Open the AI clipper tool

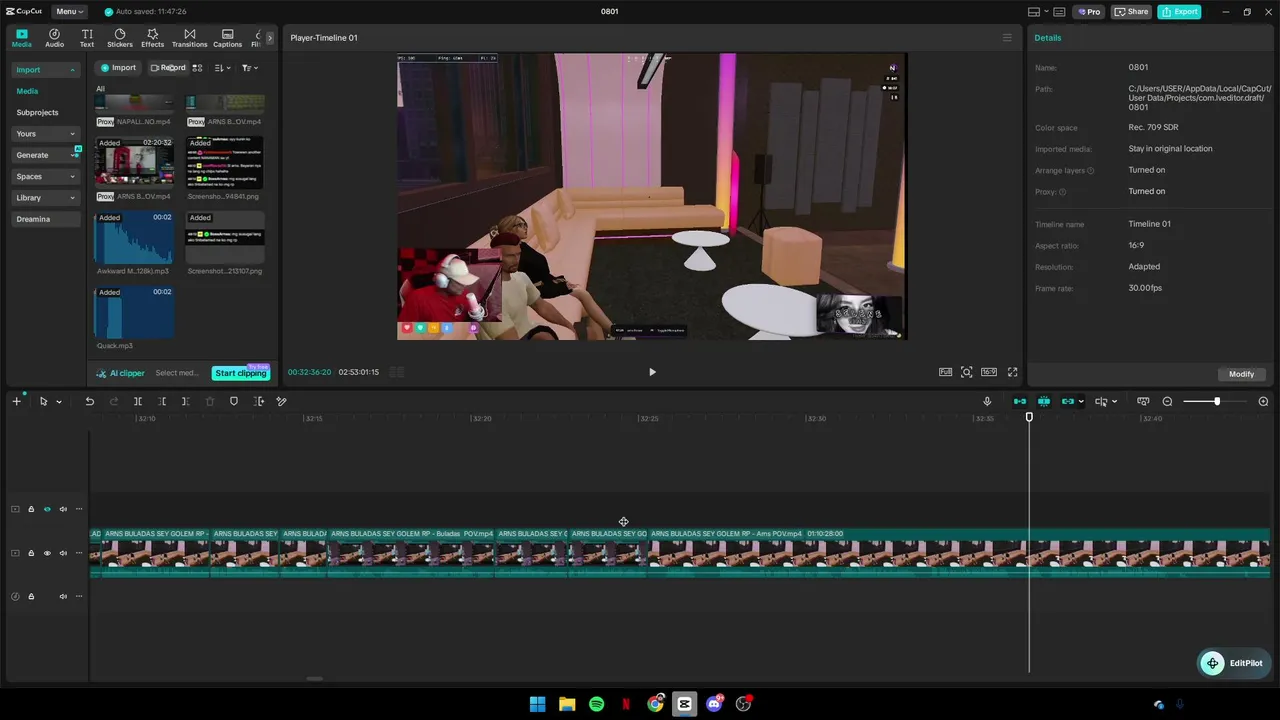[121, 373]
